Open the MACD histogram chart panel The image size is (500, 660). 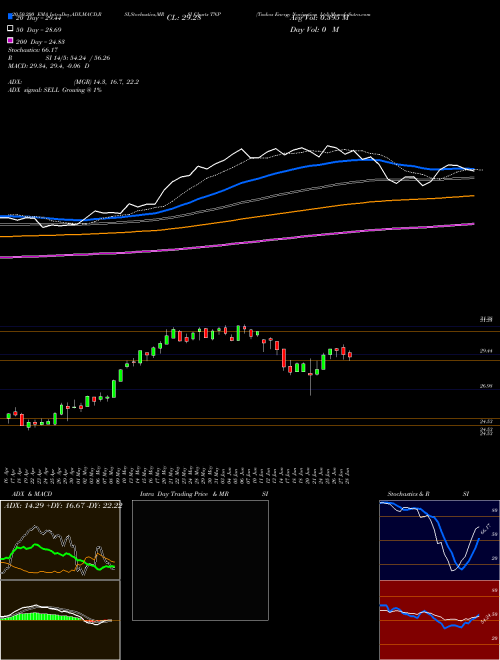[x=60, y=620]
